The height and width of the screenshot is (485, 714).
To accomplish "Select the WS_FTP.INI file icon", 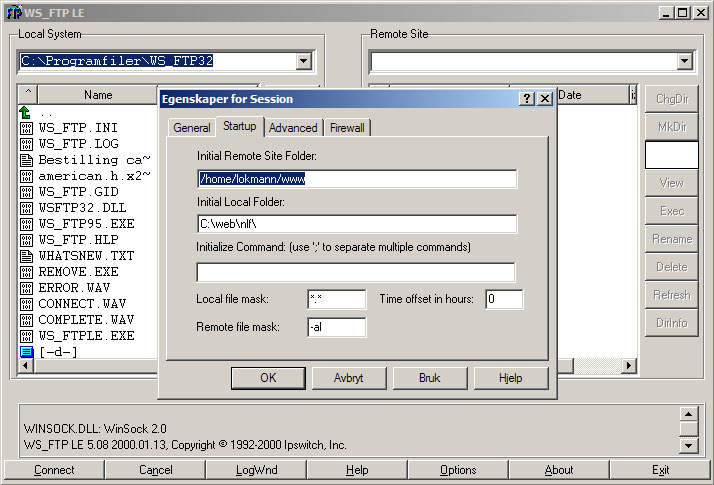I will click(x=27, y=128).
